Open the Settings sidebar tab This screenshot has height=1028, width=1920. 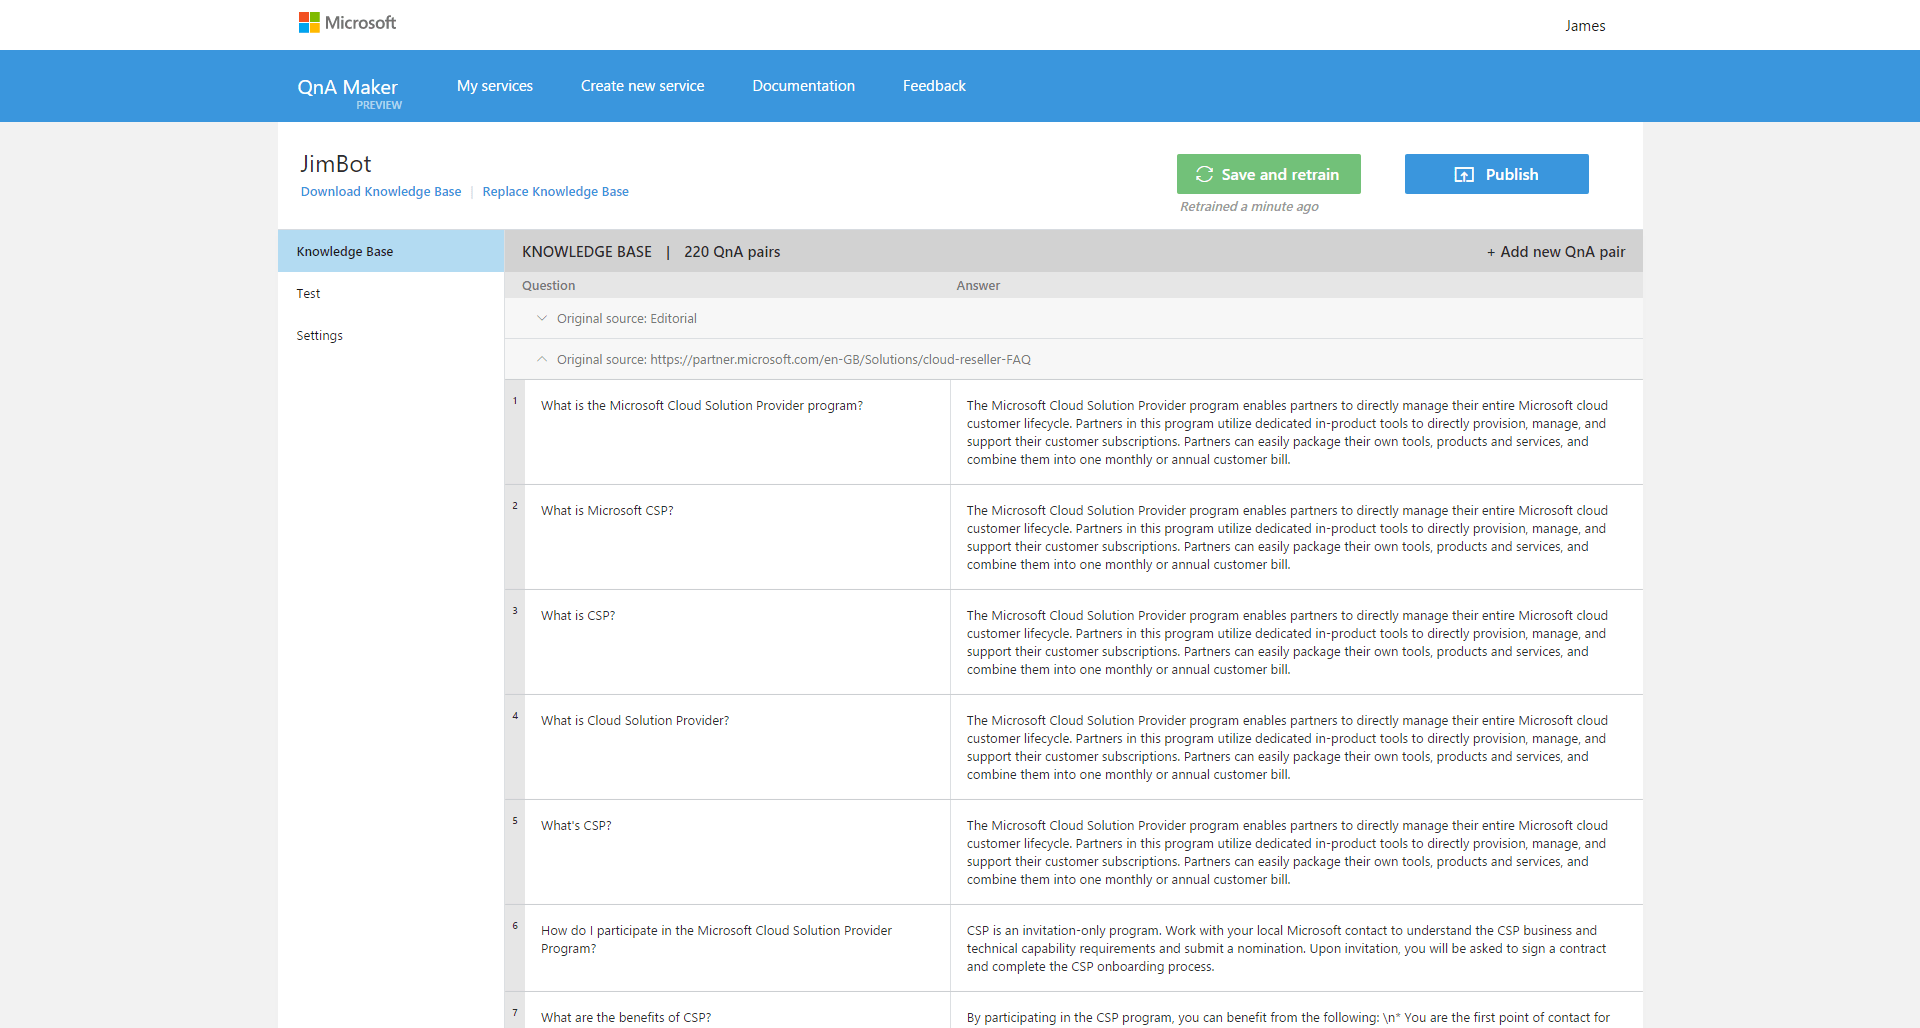coord(391,335)
